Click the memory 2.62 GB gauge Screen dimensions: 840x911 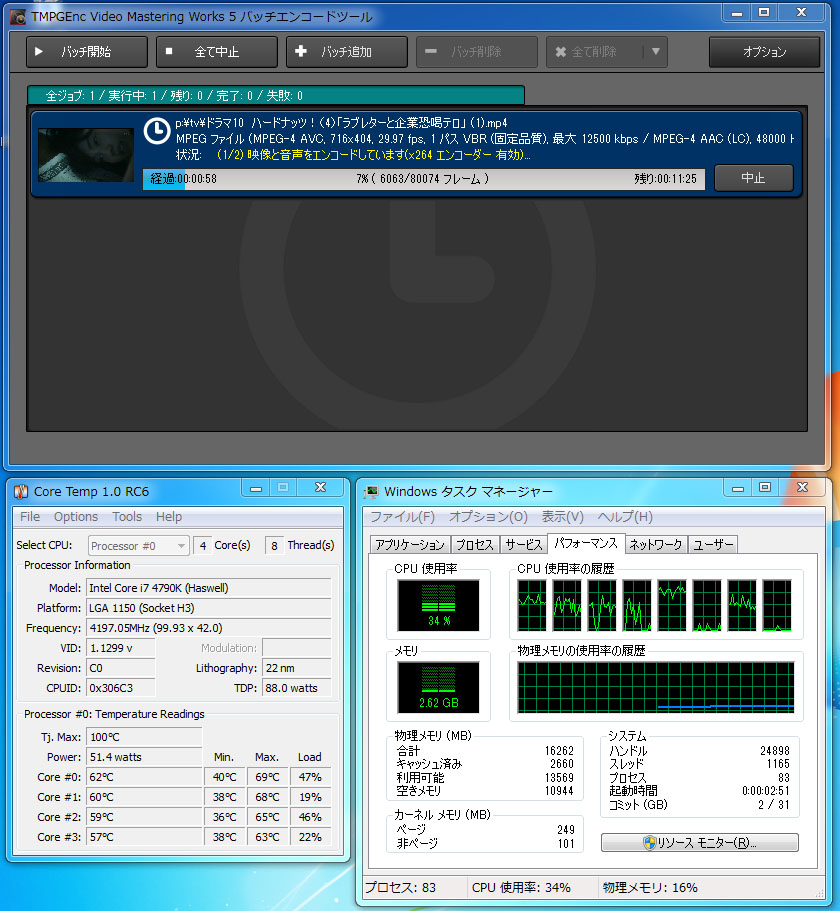(x=439, y=687)
